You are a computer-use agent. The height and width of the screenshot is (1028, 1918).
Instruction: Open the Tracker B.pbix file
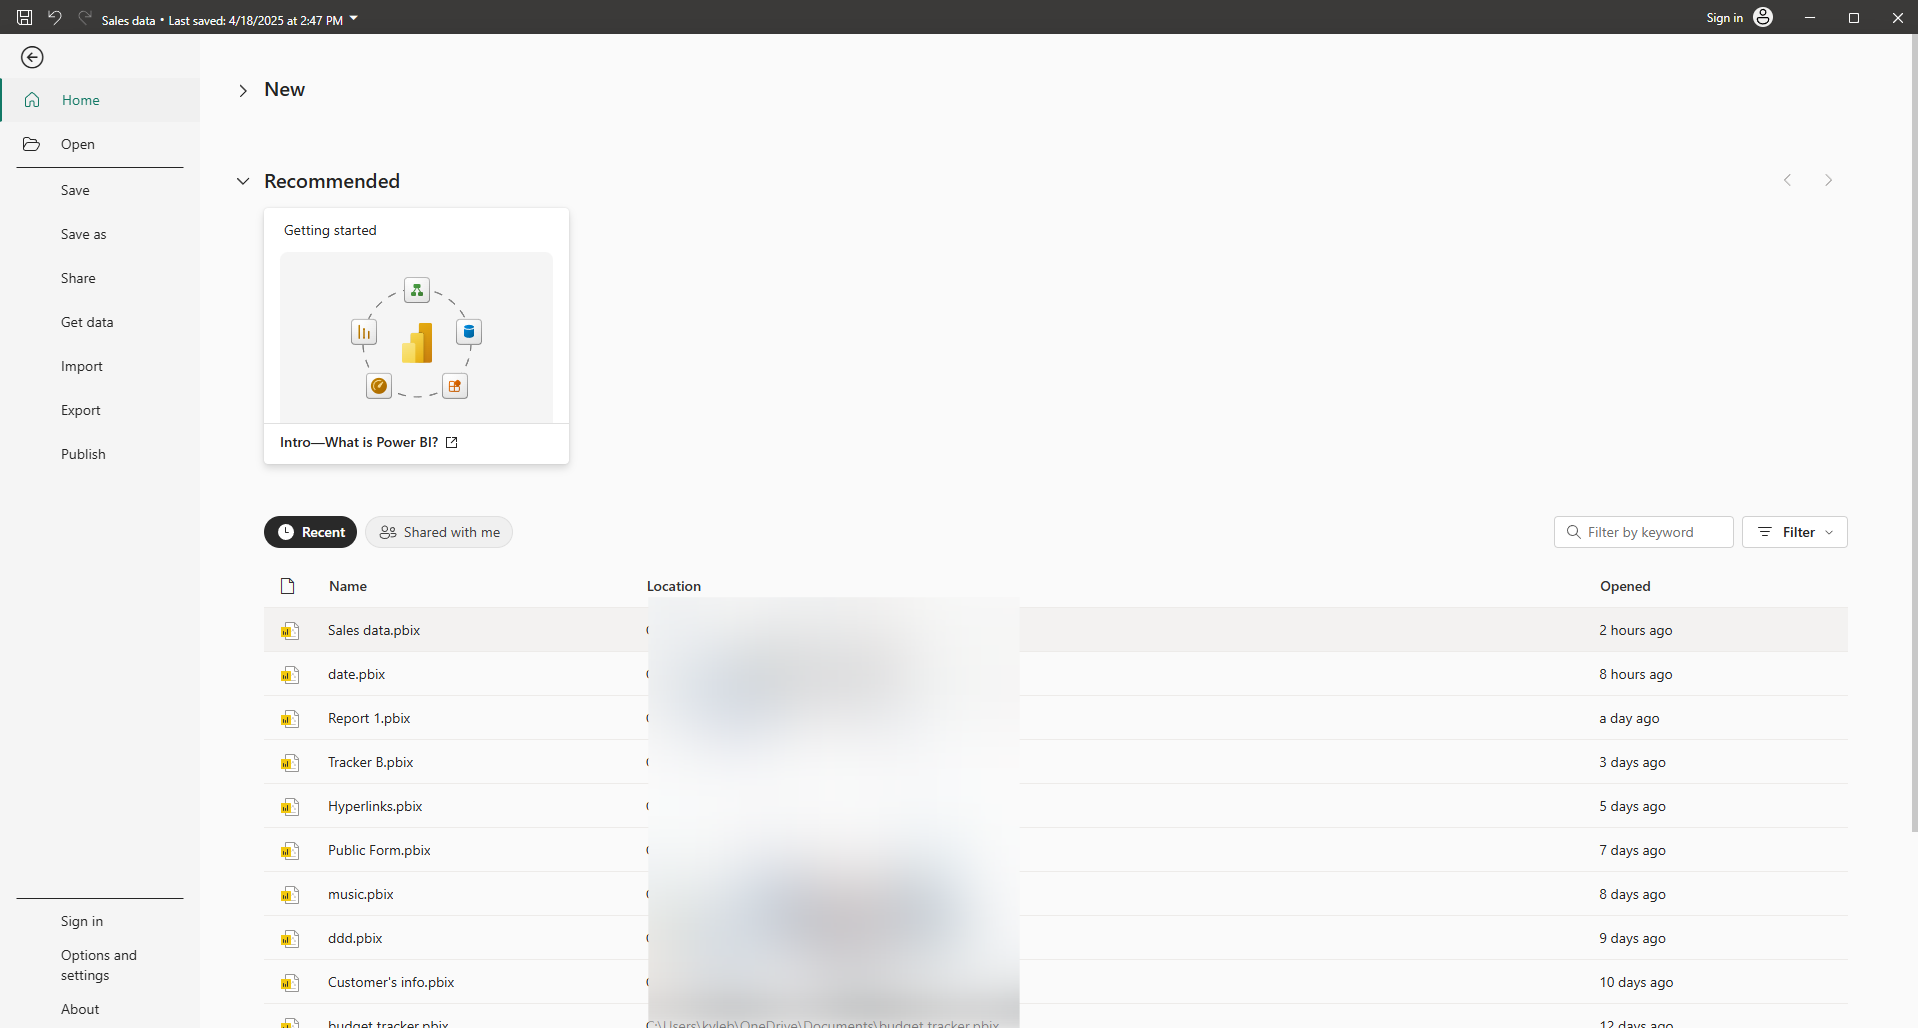[370, 762]
